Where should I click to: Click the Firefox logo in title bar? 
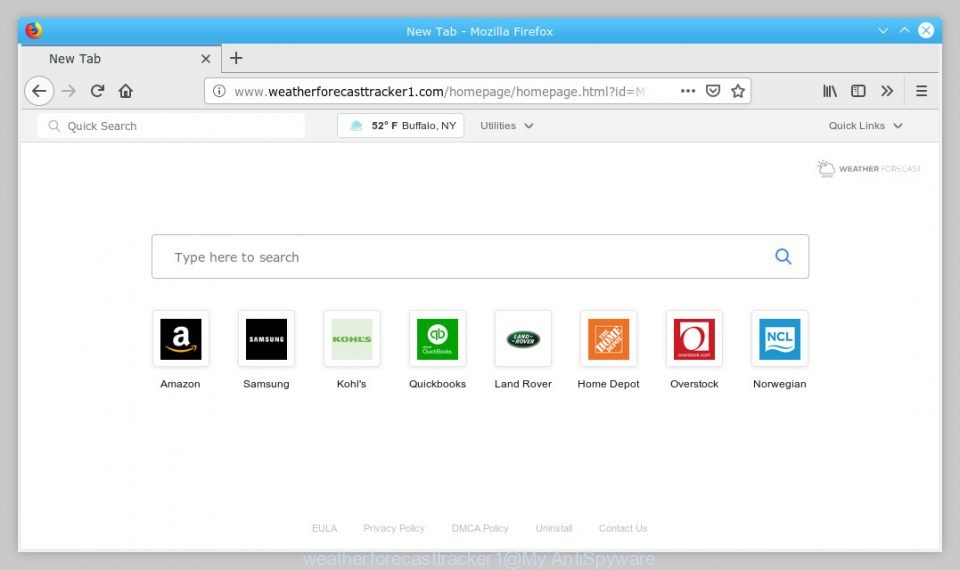click(34, 30)
